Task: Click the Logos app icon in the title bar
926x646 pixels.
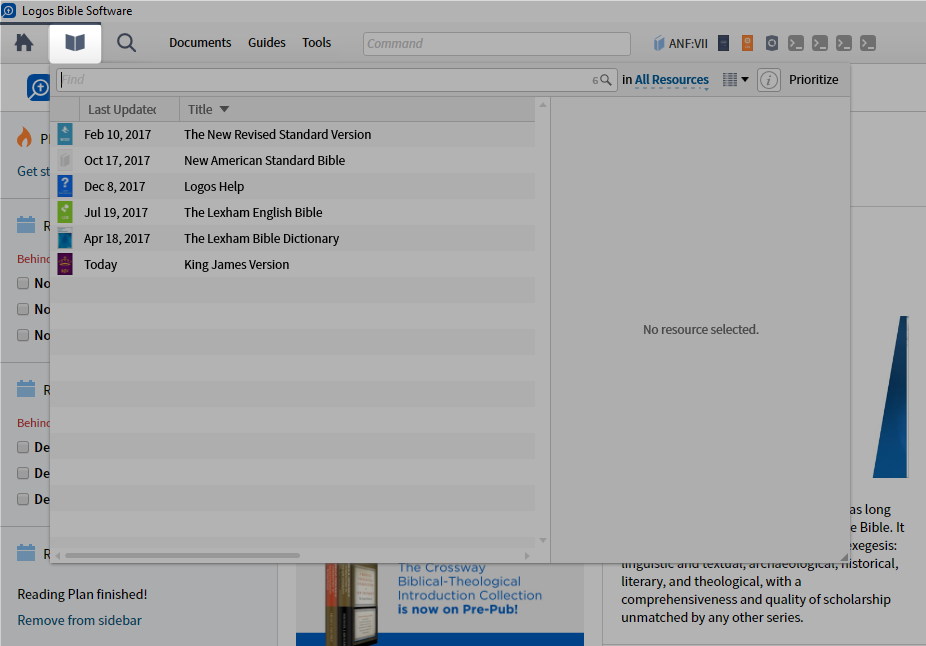Action: 8,11
